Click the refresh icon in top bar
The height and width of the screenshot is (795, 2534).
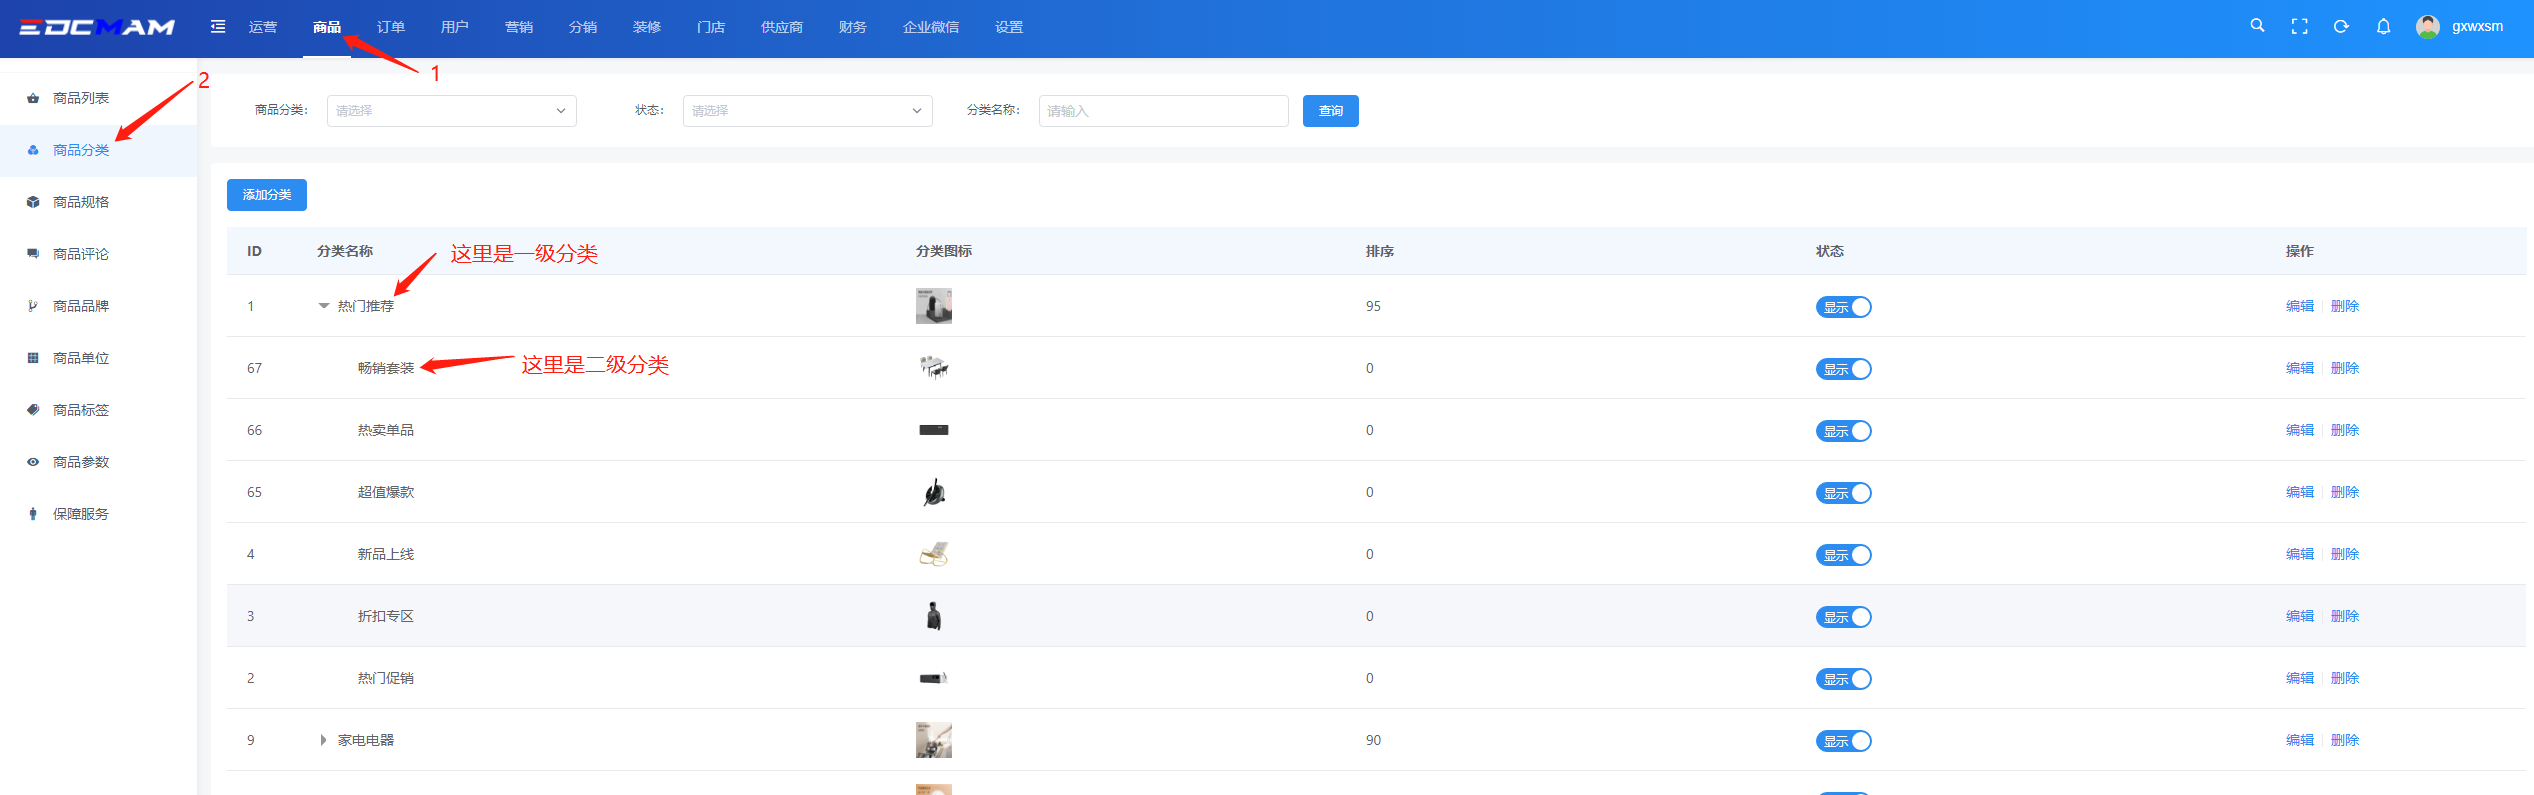point(2341,27)
